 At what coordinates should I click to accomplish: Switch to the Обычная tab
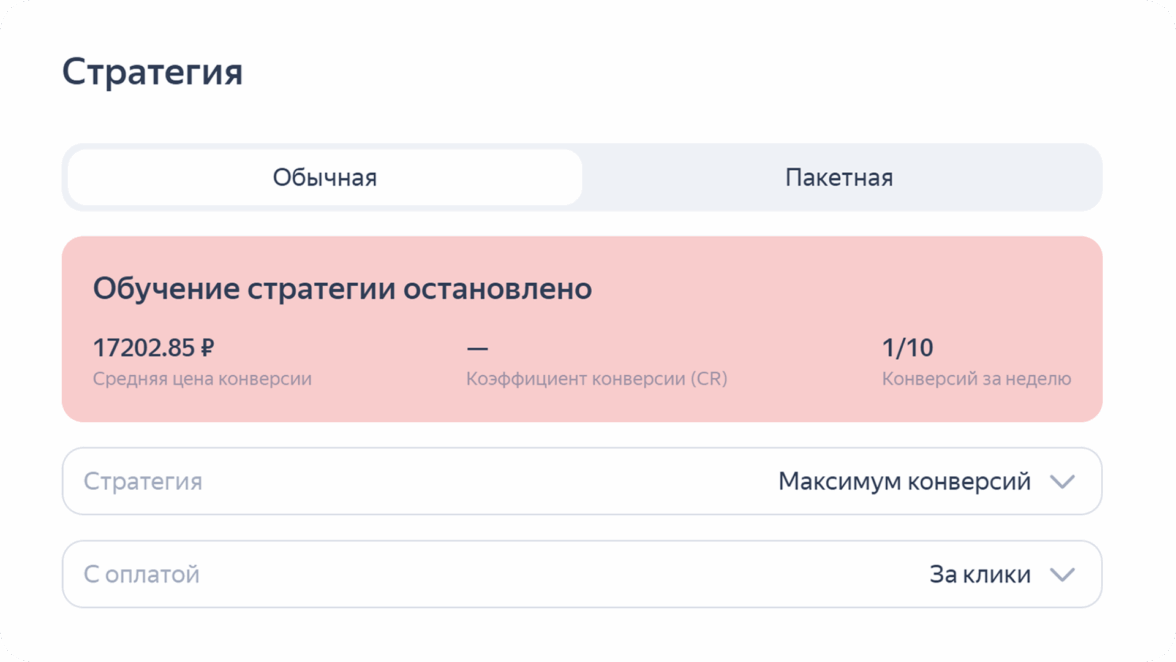(x=325, y=178)
